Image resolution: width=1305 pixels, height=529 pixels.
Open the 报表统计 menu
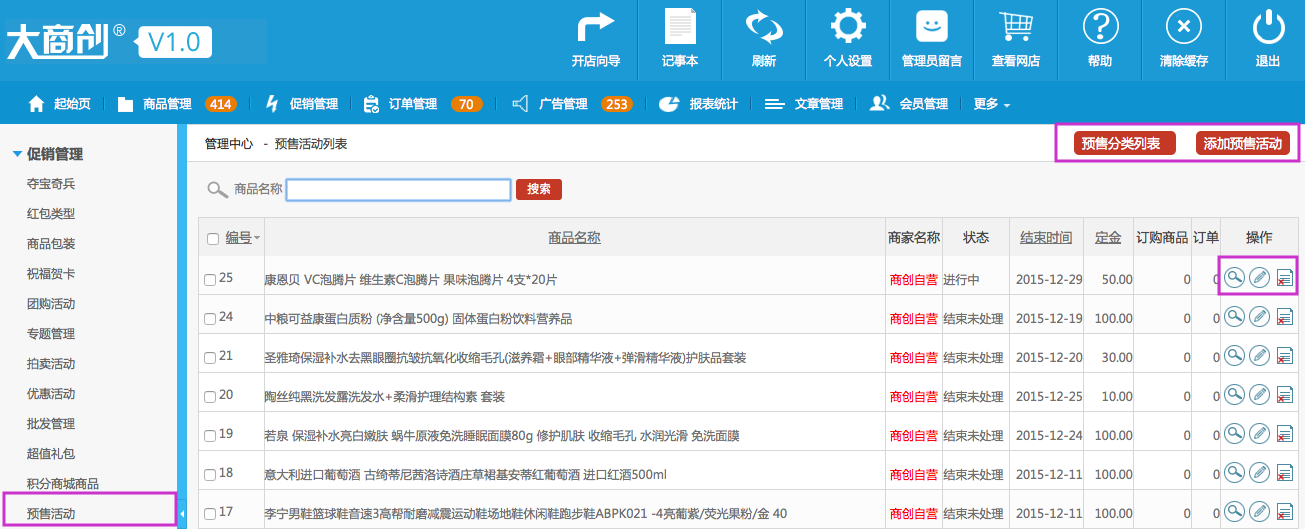[699, 104]
